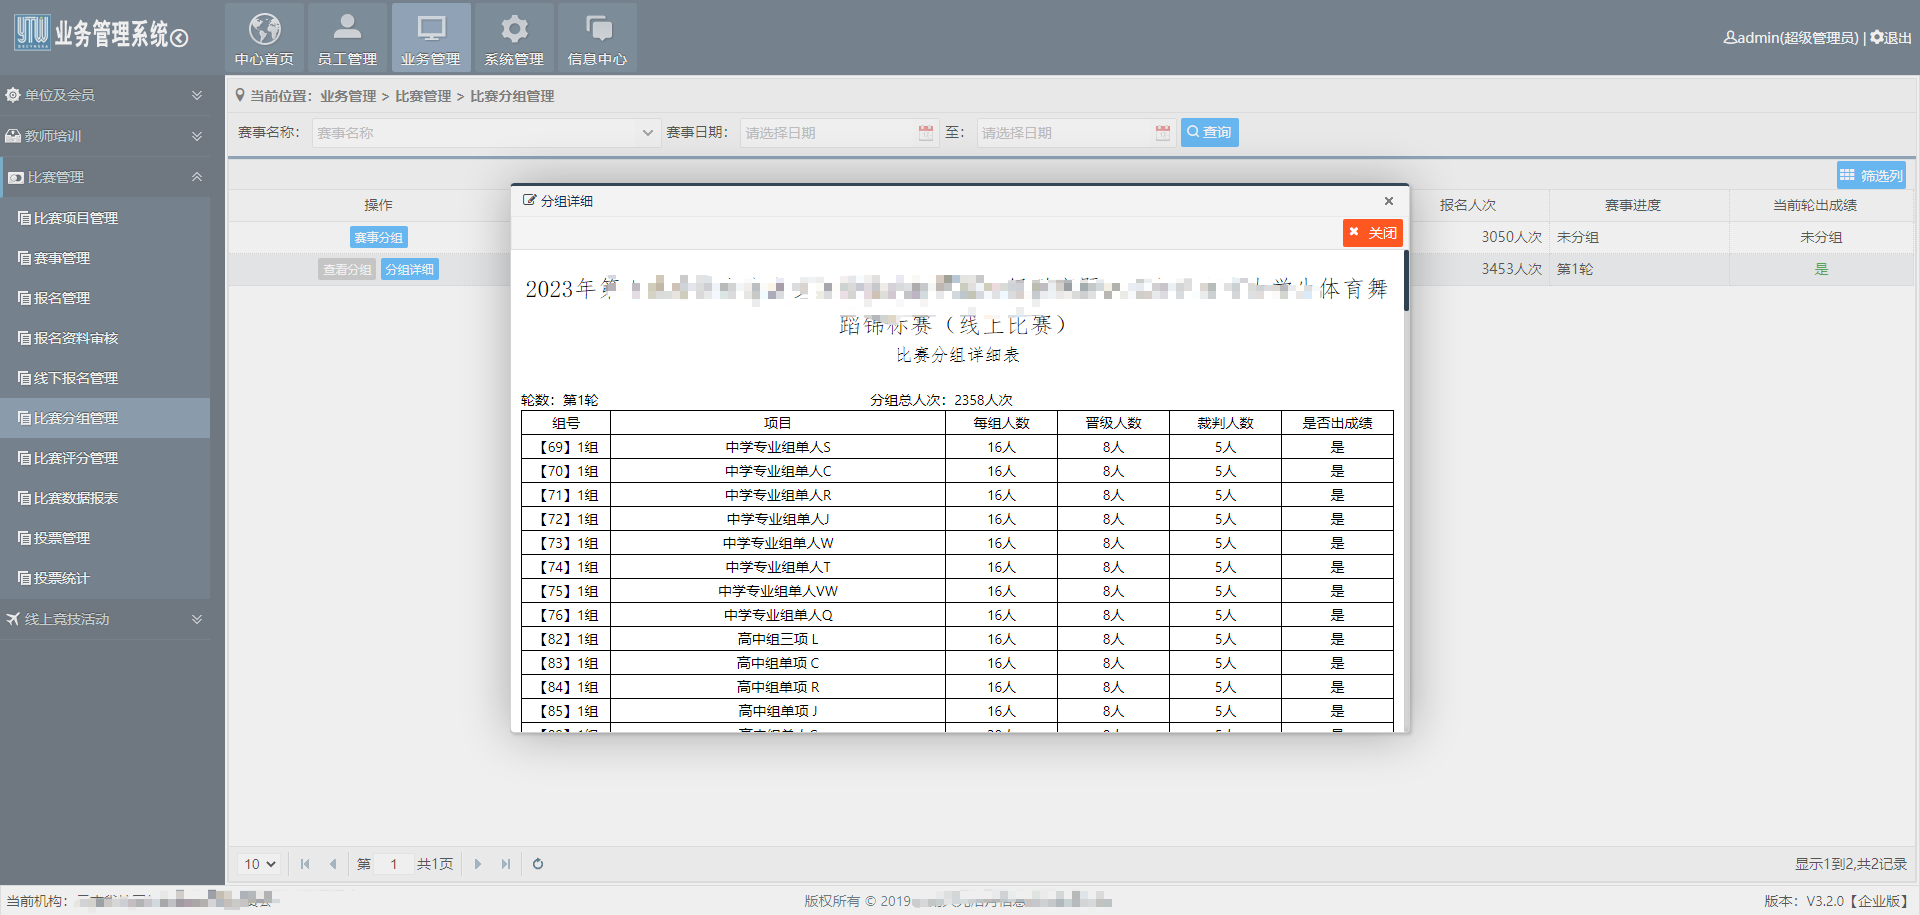The image size is (1920, 915).
Task: Open 线下报名管理 menu item
Action: tap(105, 378)
